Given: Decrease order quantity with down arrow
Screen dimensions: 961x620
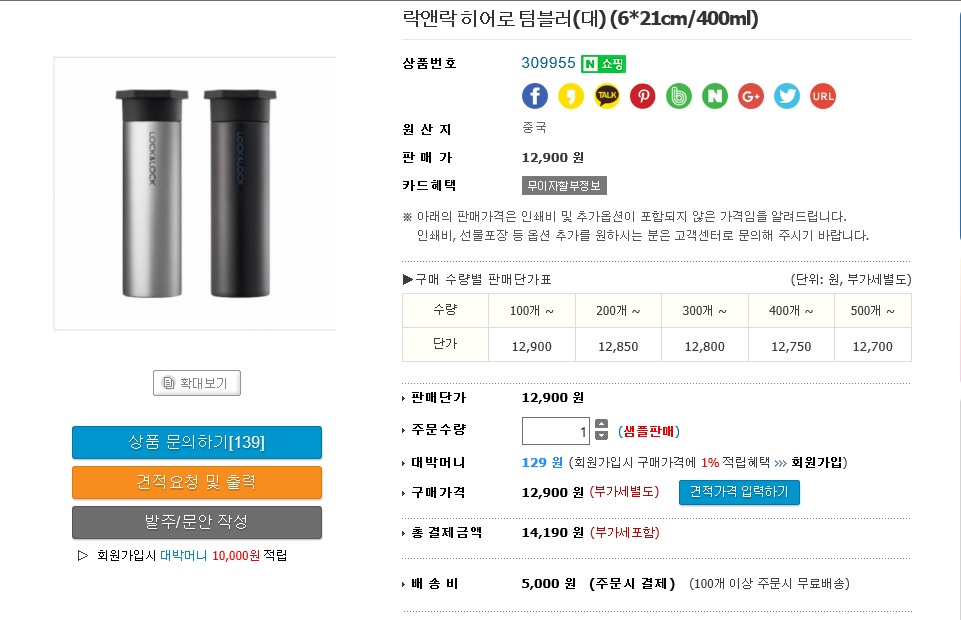Looking at the screenshot, I should coord(601,436).
